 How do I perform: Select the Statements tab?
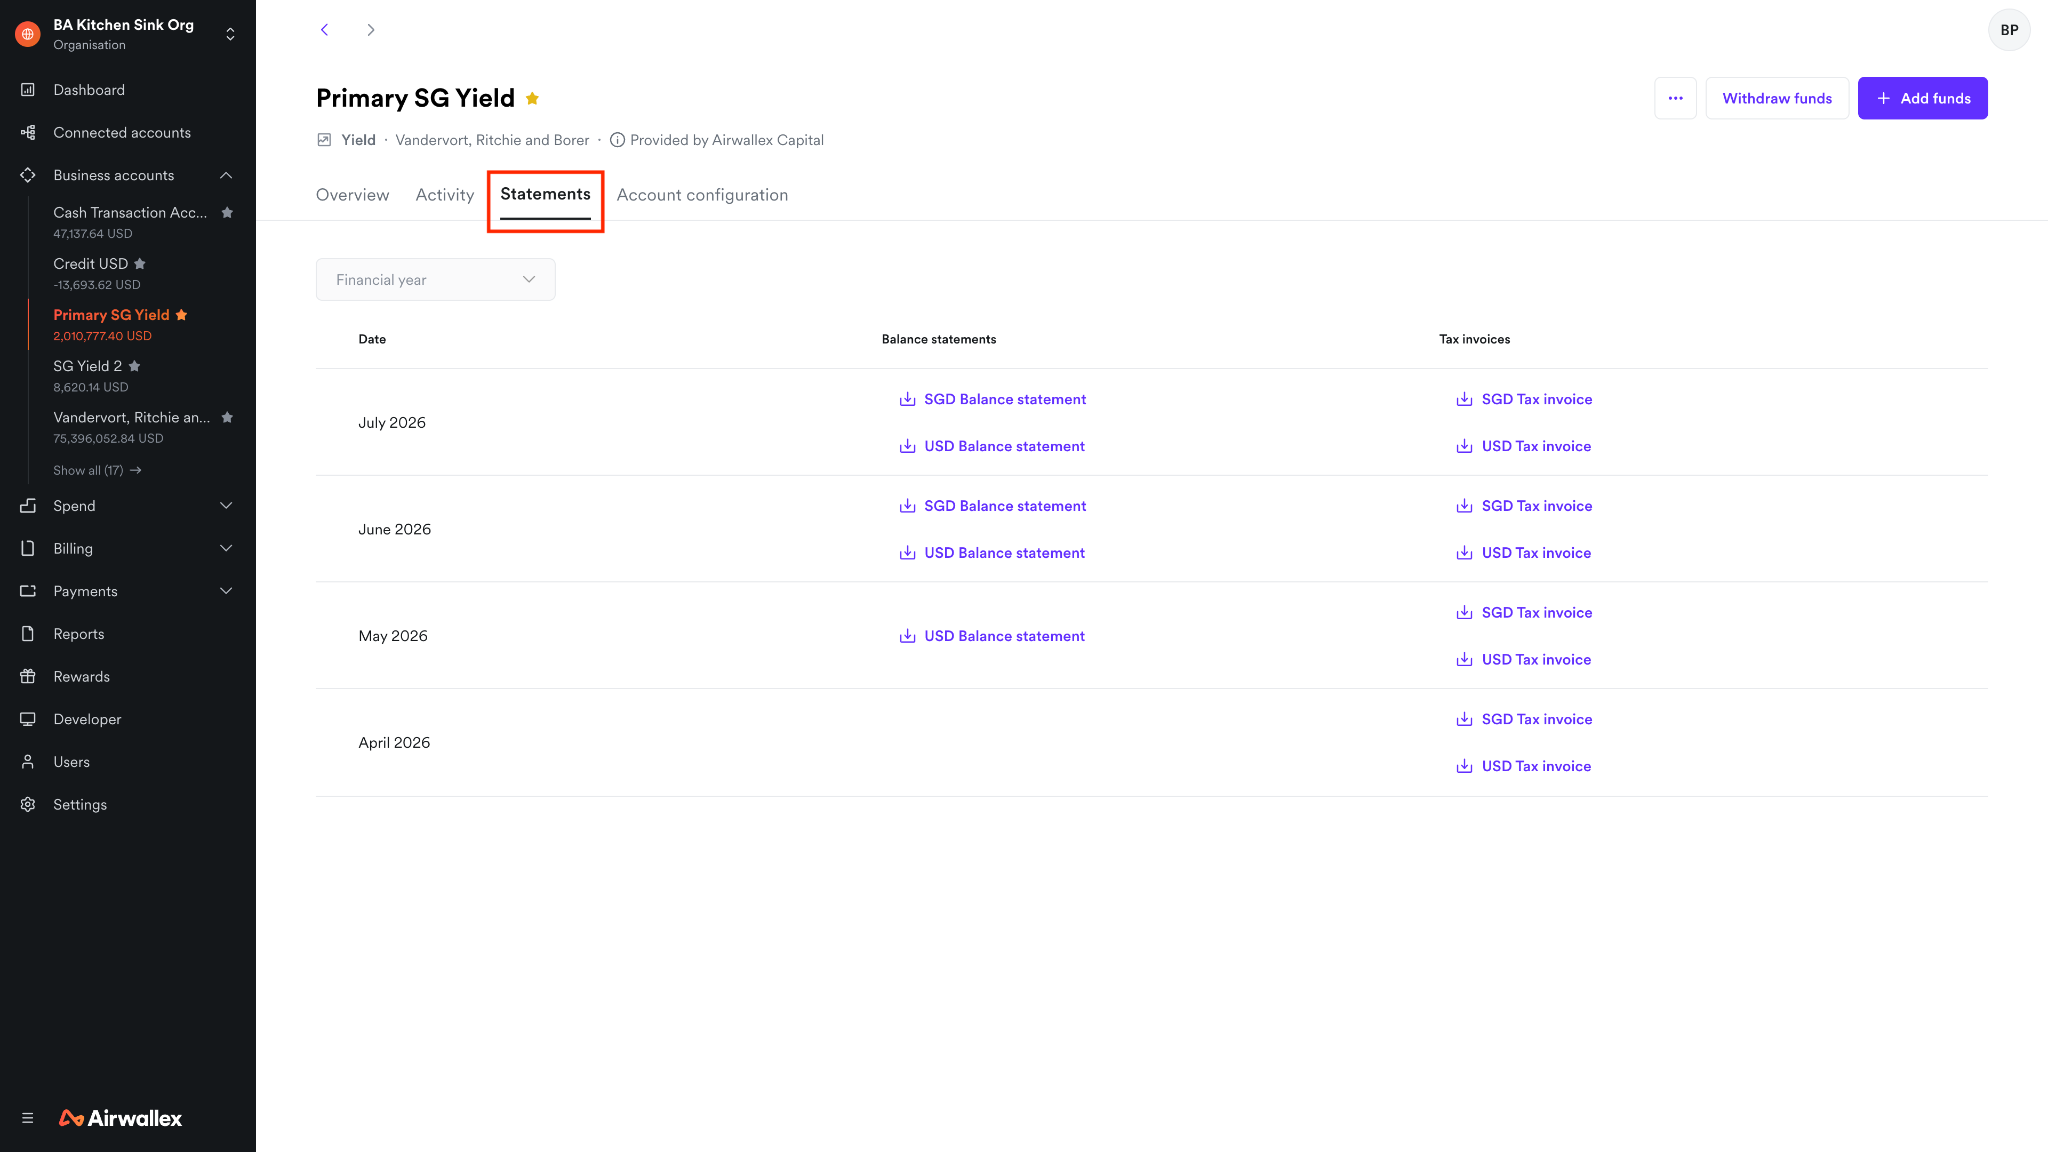pos(545,195)
